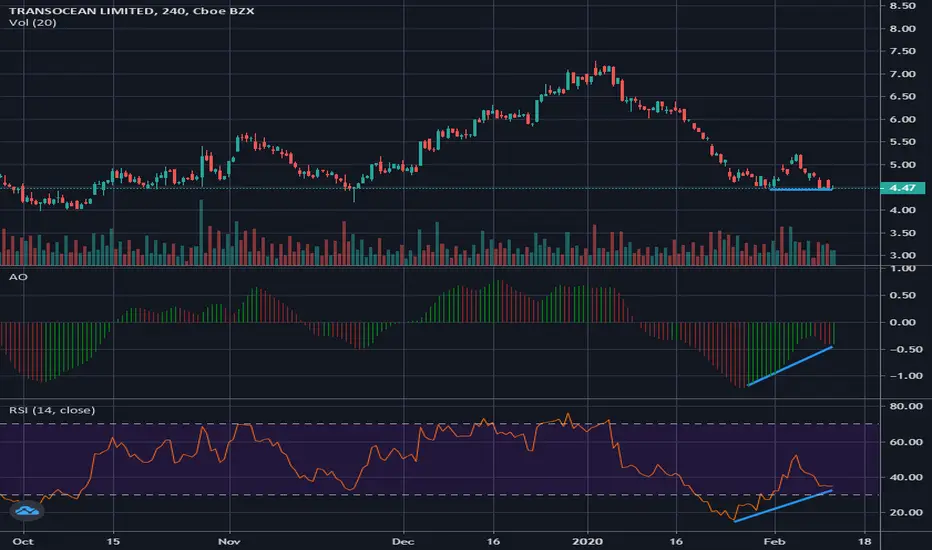Click the 4.47 current price tag
This screenshot has width=932, height=550.
[x=902, y=188]
